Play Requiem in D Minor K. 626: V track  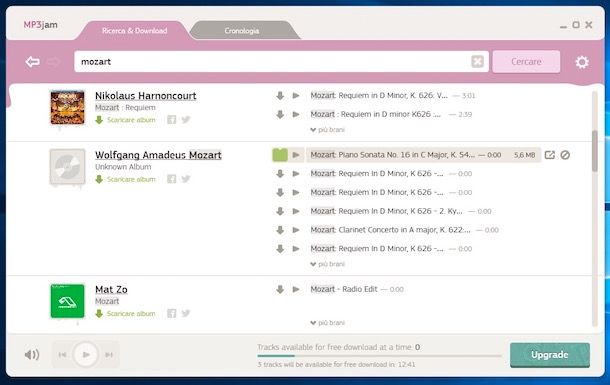click(x=296, y=96)
